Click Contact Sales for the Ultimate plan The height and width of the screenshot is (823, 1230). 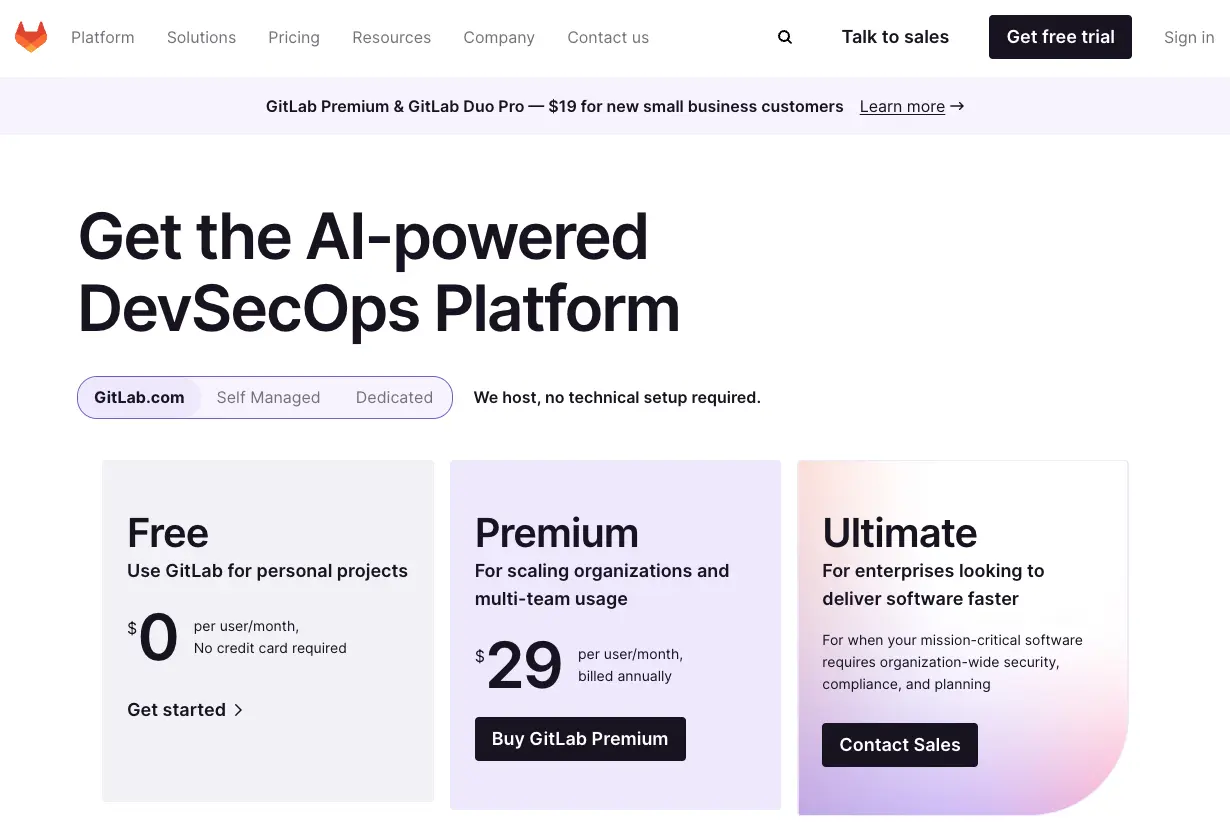pyautogui.click(x=899, y=745)
